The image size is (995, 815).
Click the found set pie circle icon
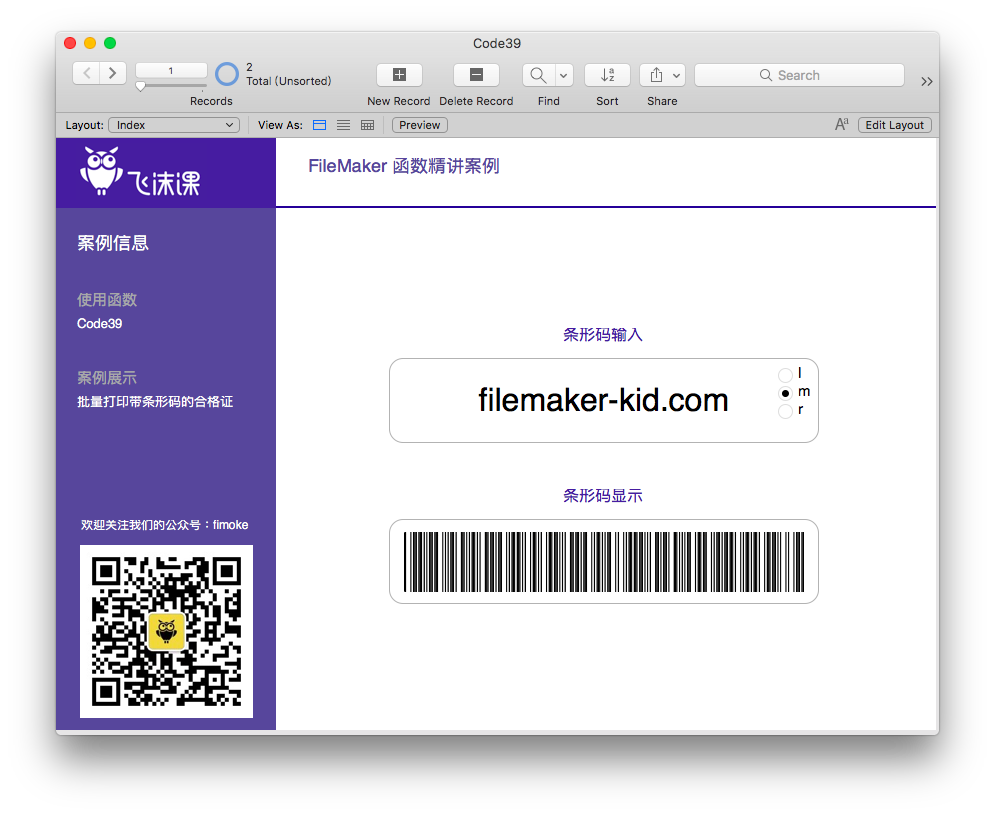tap(227, 74)
